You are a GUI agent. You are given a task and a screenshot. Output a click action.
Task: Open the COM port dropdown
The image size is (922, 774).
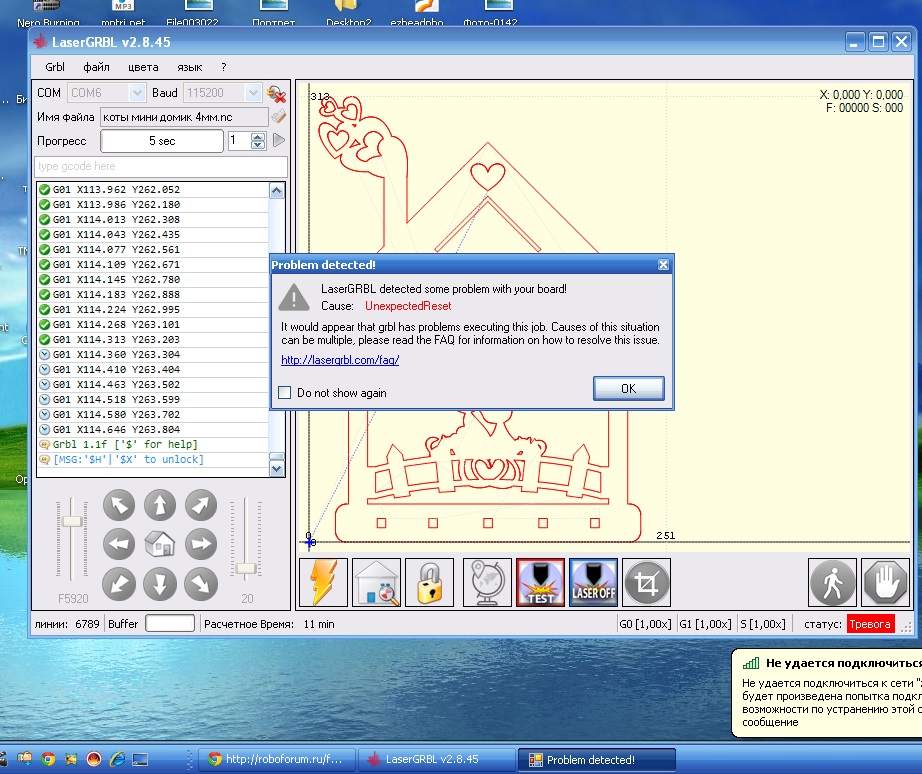(137, 93)
